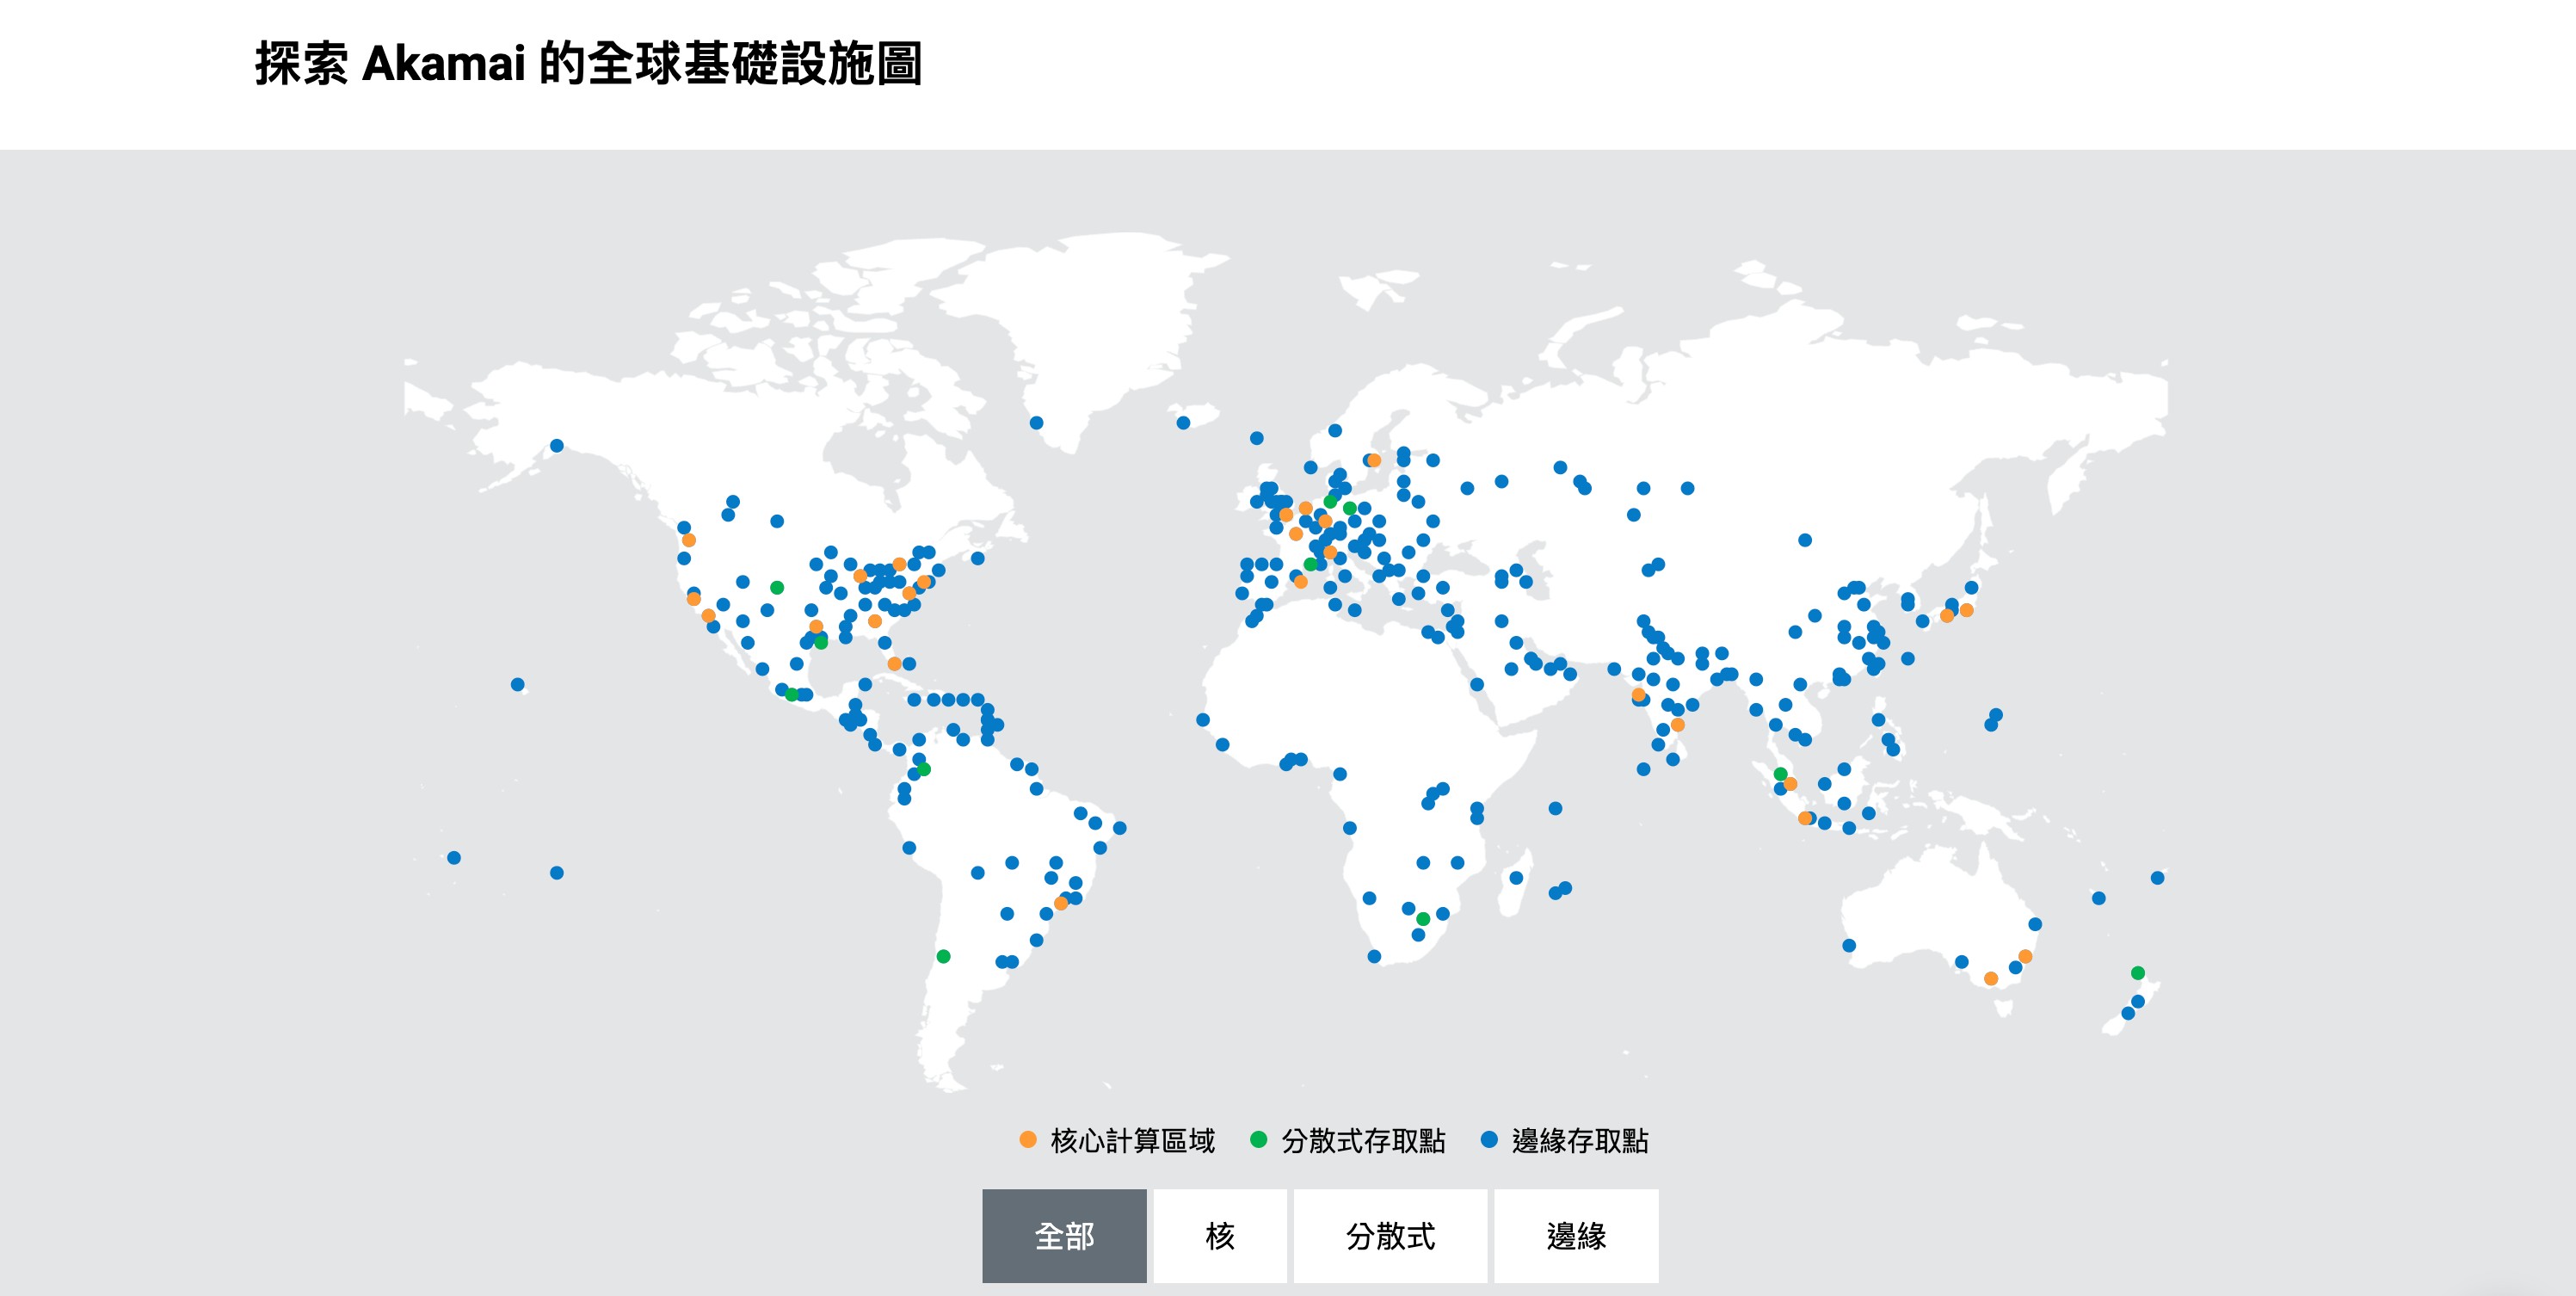The height and width of the screenshot is (1296, 2576).
Task: Select the blue edge dot in Mongolia
Action: coord(1805,540)
